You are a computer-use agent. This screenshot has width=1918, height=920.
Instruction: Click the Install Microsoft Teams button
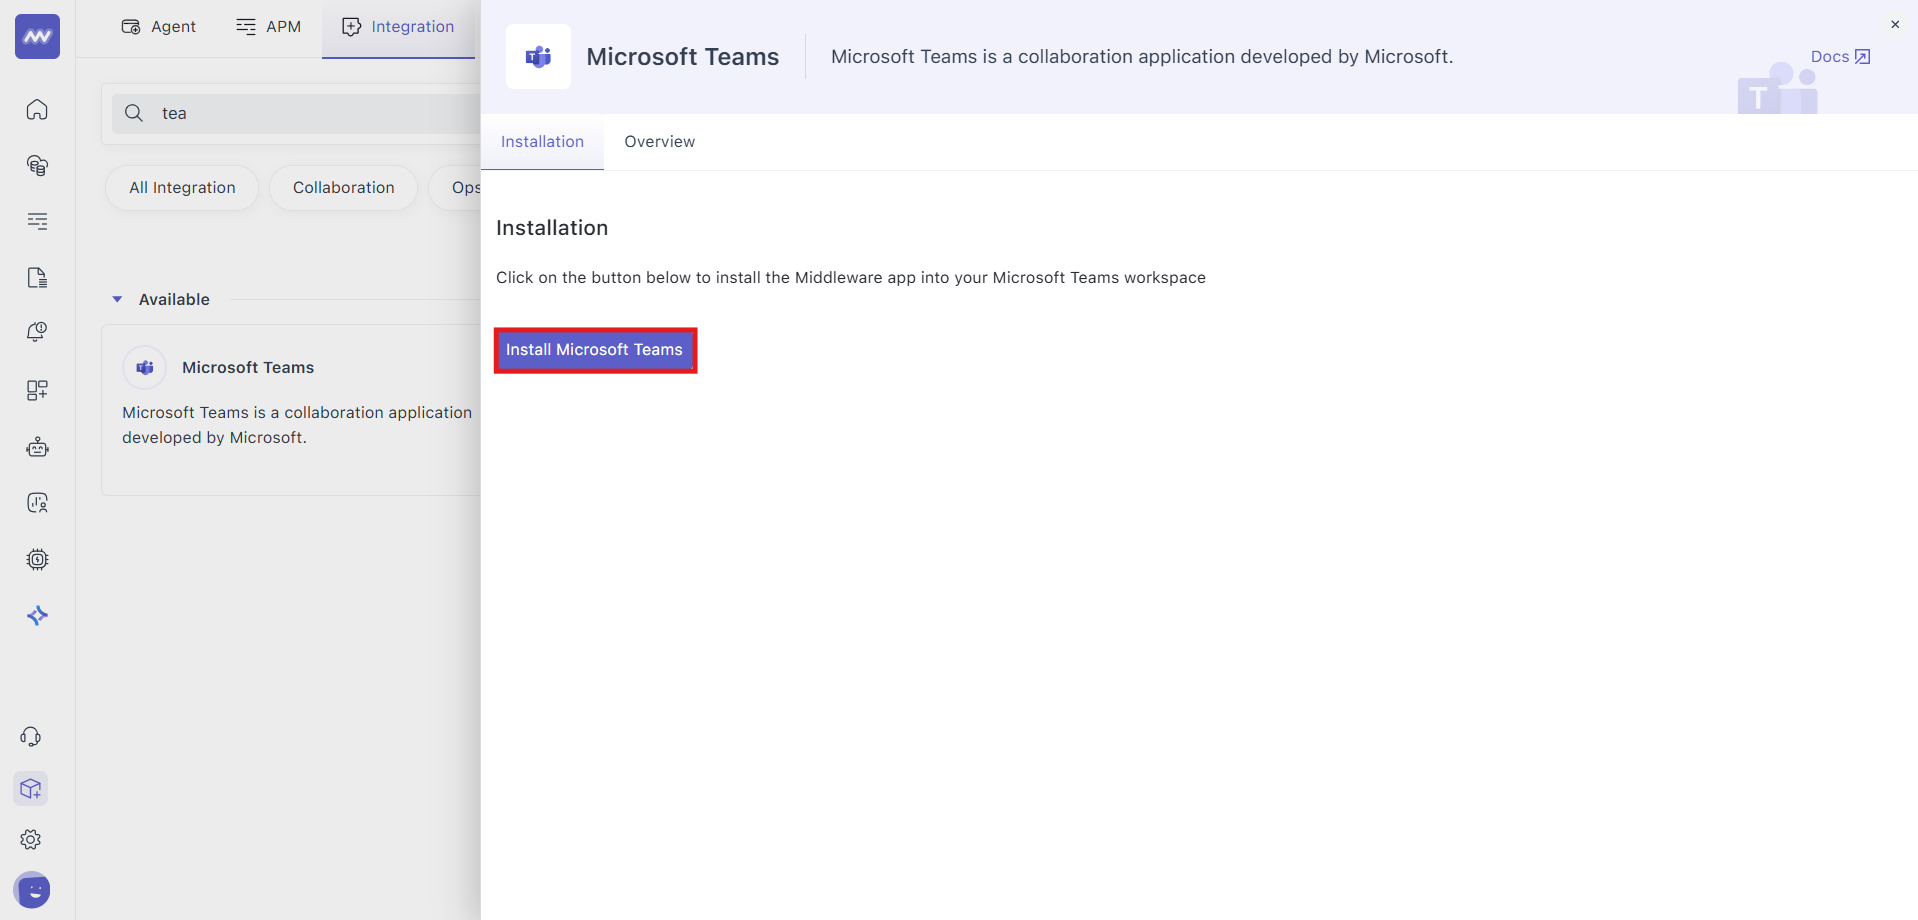595,350
